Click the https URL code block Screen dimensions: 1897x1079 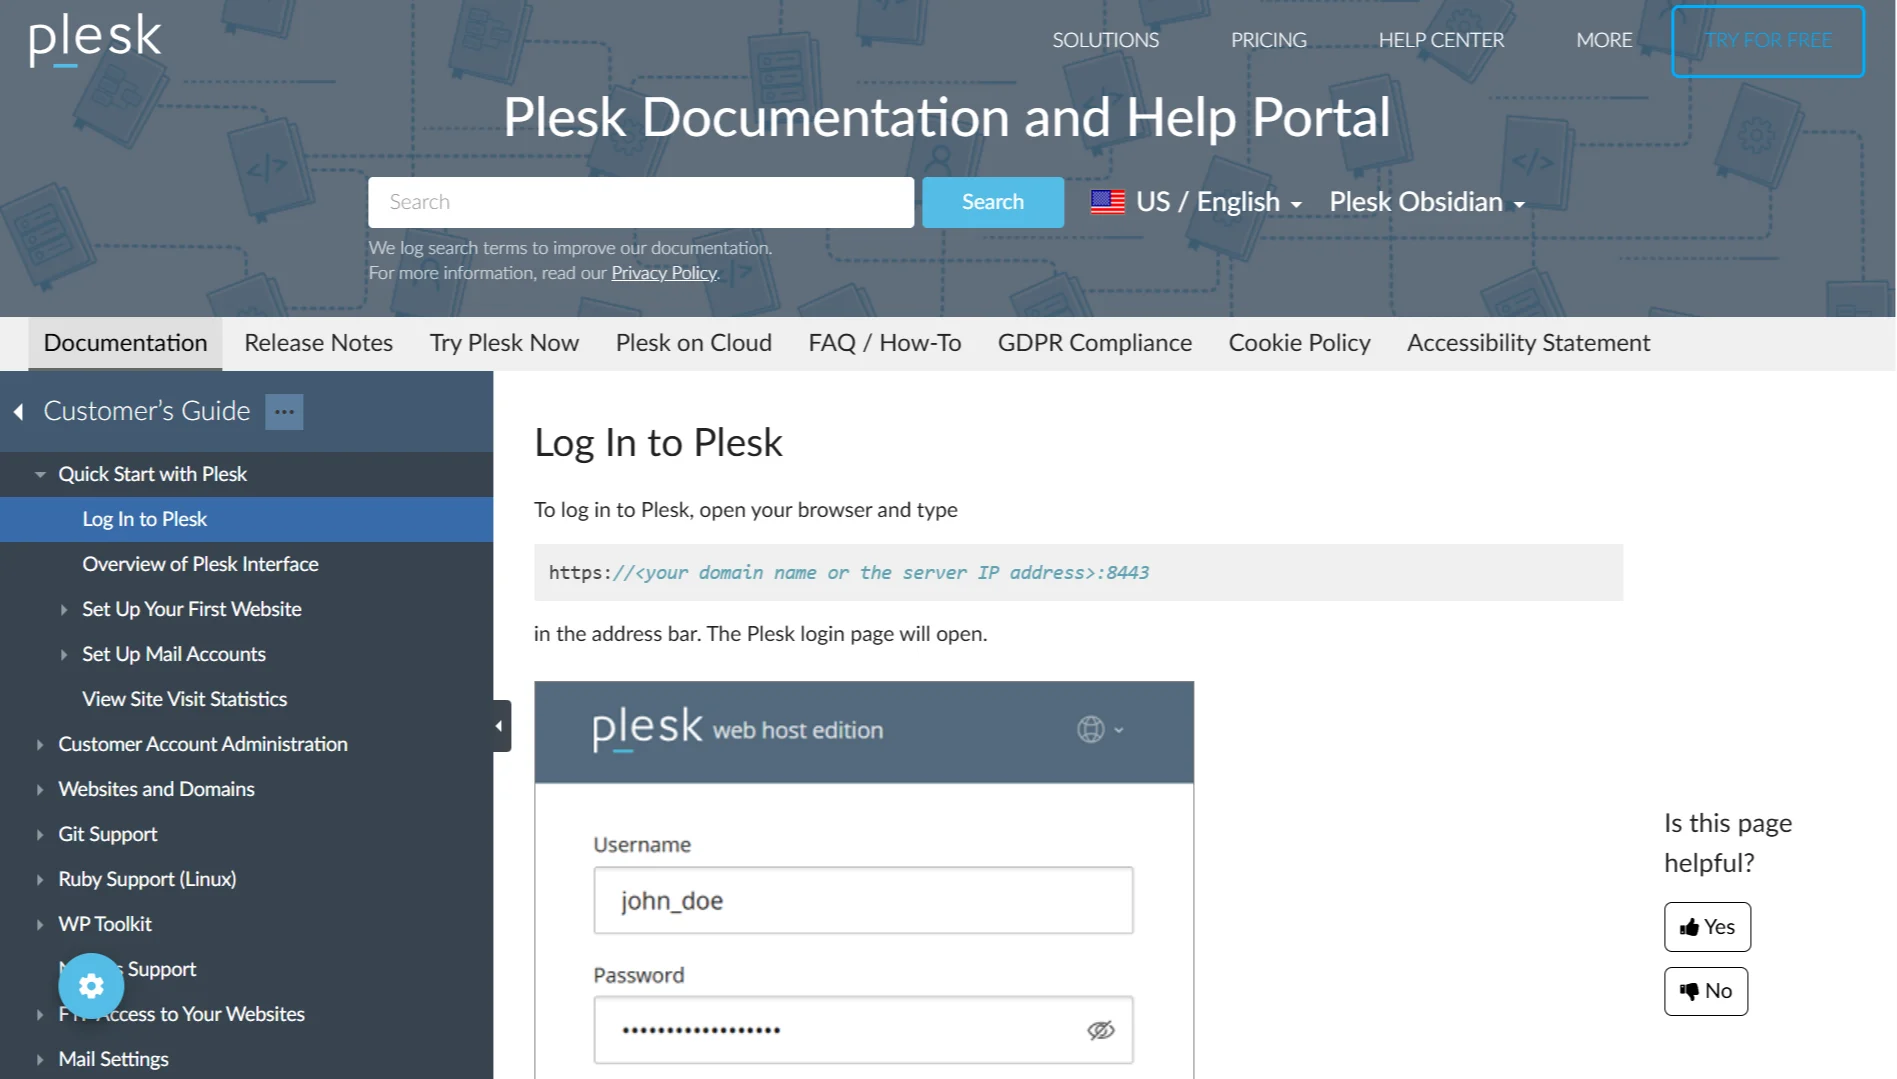click(x=1078, y=573)
